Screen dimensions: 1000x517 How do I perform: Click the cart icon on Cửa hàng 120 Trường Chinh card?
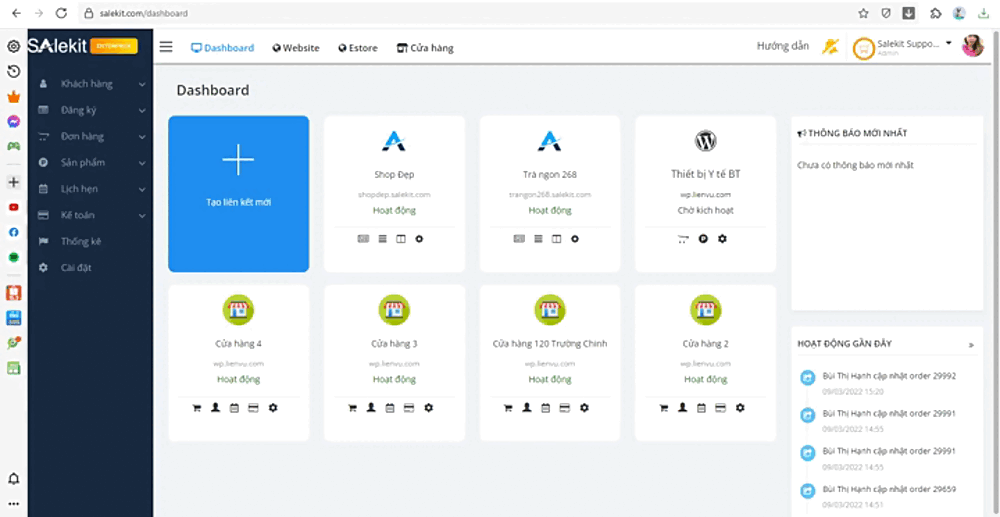(x=508, y=407)
